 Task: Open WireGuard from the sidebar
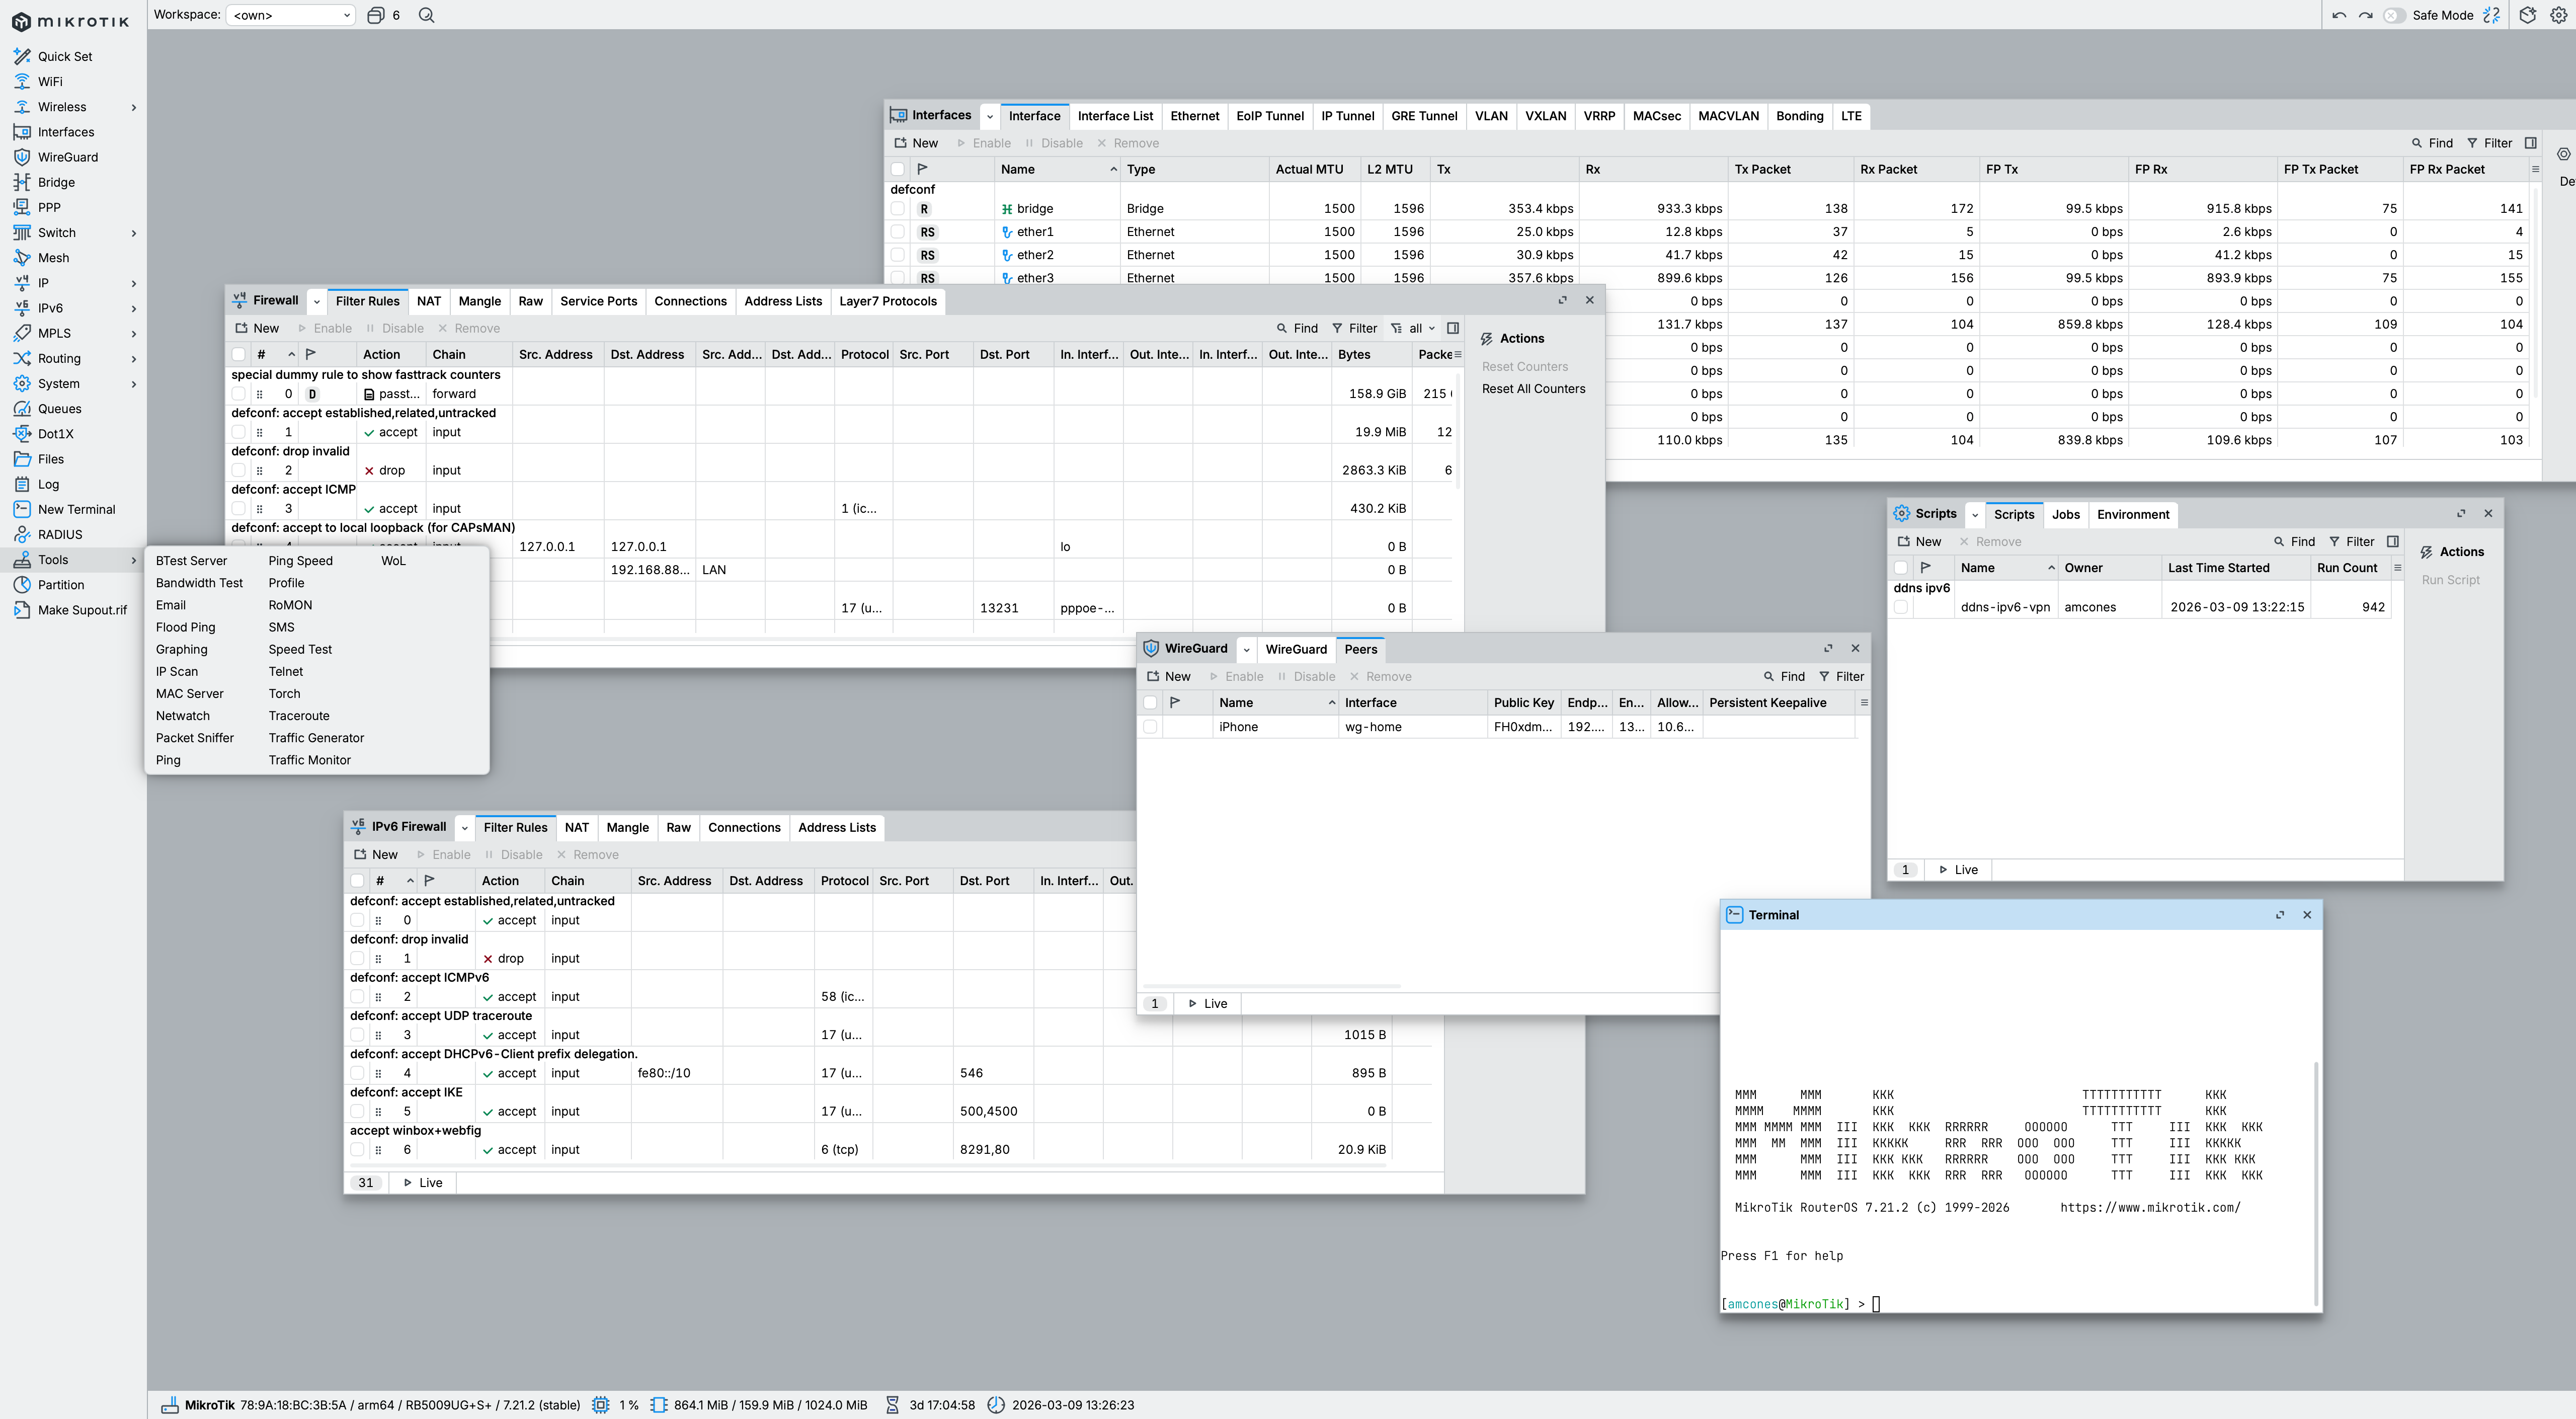pos(67,157)
